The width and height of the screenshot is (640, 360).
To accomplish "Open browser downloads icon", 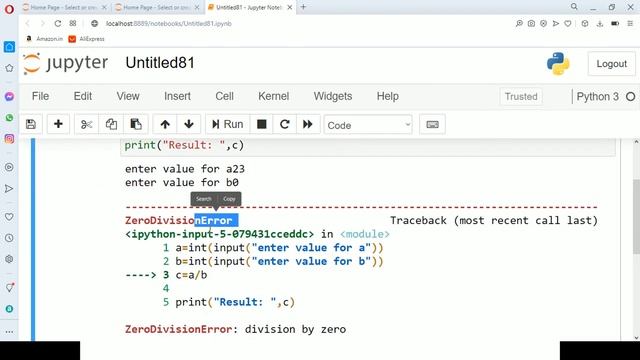I will pyautogui.click(x=600, y=24).
